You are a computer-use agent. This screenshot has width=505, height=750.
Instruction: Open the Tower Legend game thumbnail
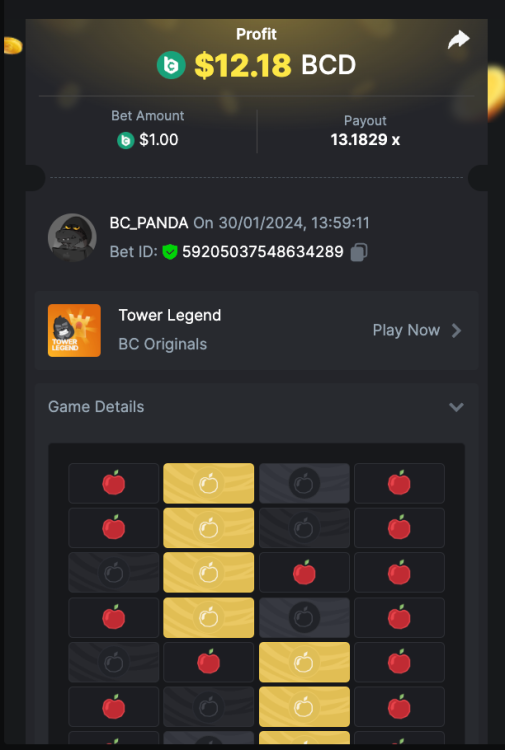[x=74, y=331]
